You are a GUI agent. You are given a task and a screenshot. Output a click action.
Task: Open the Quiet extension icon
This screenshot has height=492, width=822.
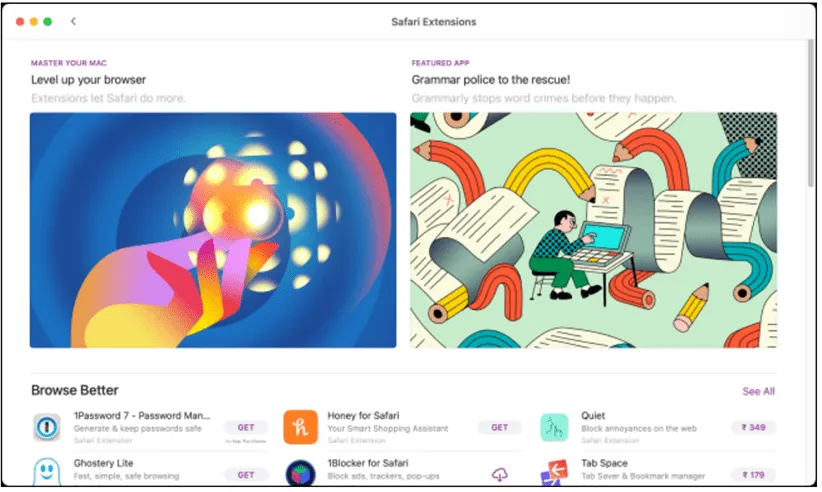(x=554, y=428)
